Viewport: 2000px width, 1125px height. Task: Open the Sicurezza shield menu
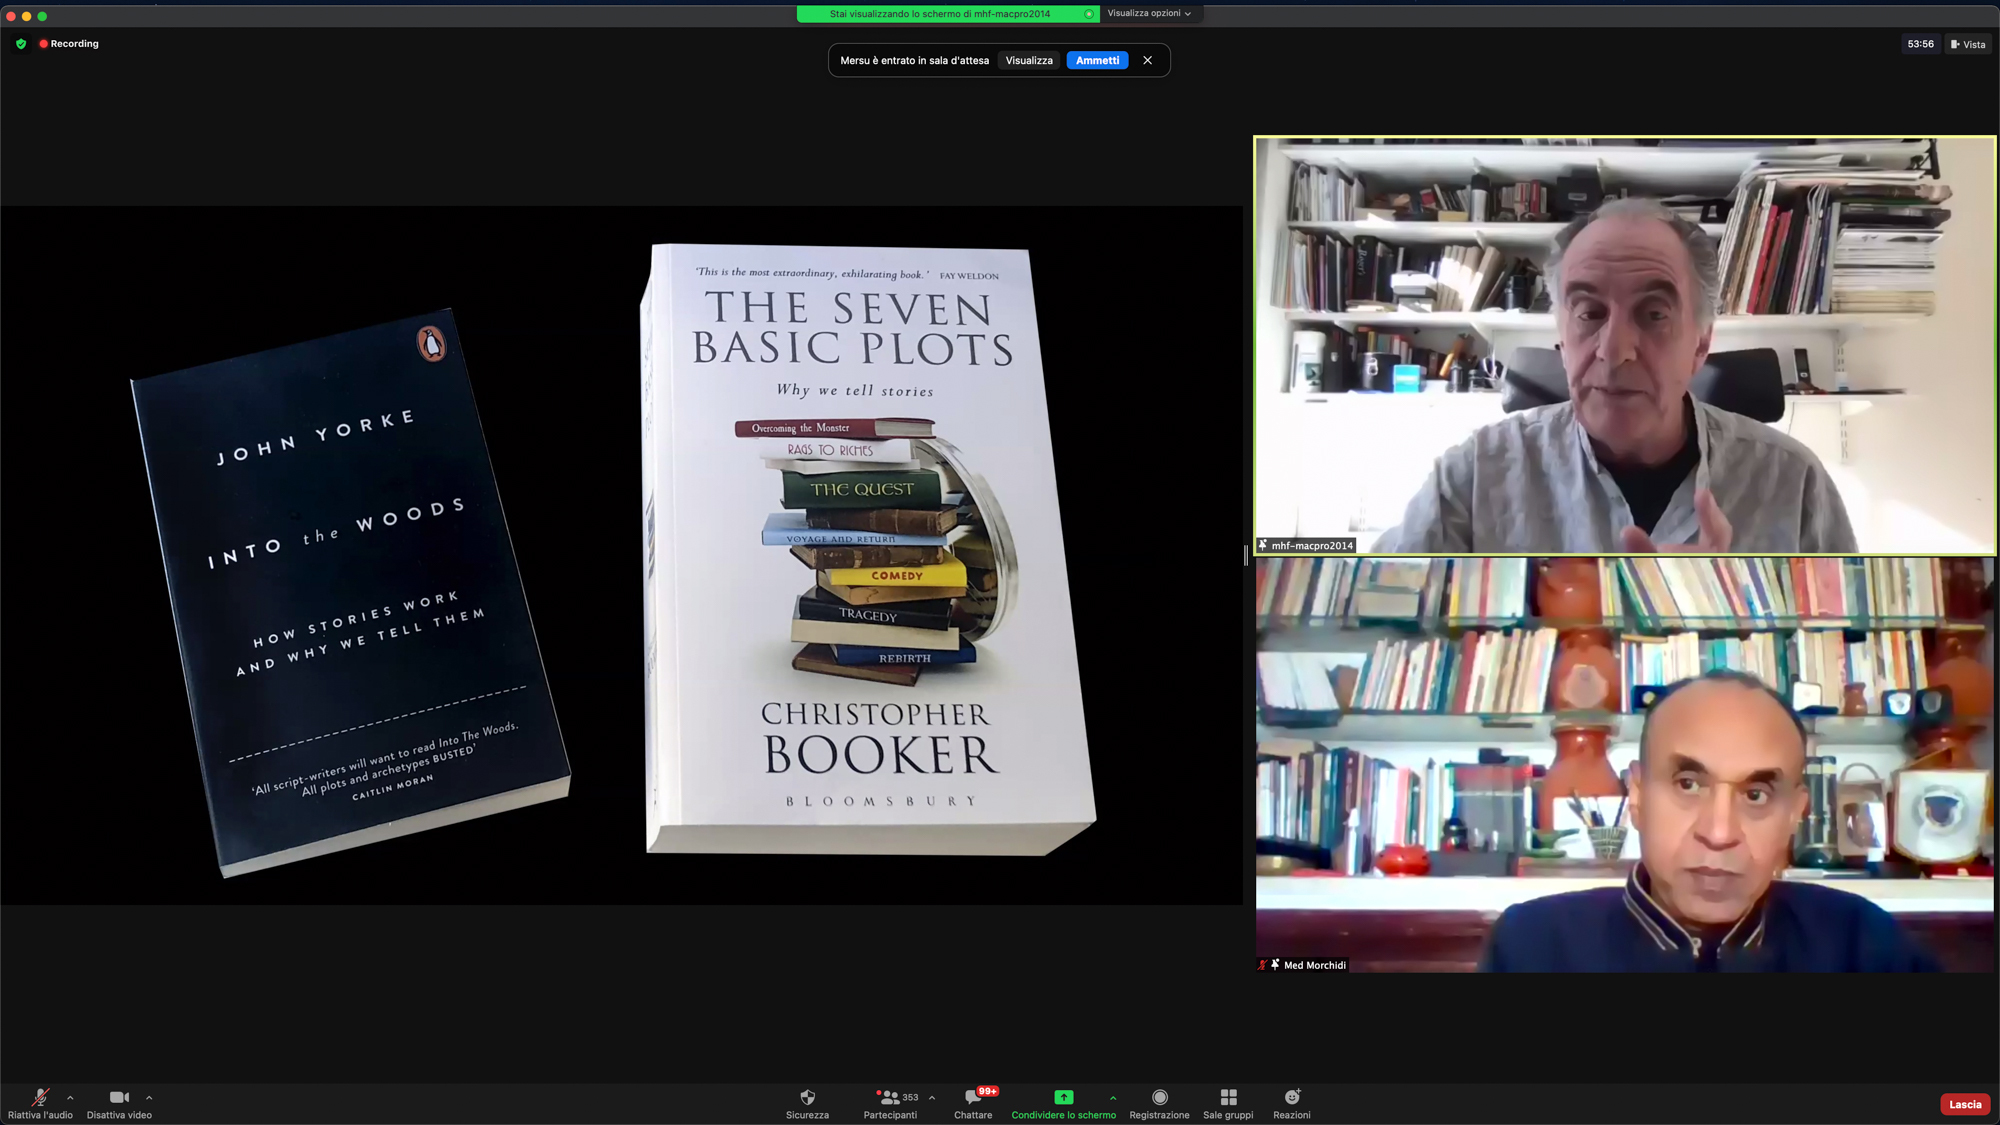point(807,1103)
